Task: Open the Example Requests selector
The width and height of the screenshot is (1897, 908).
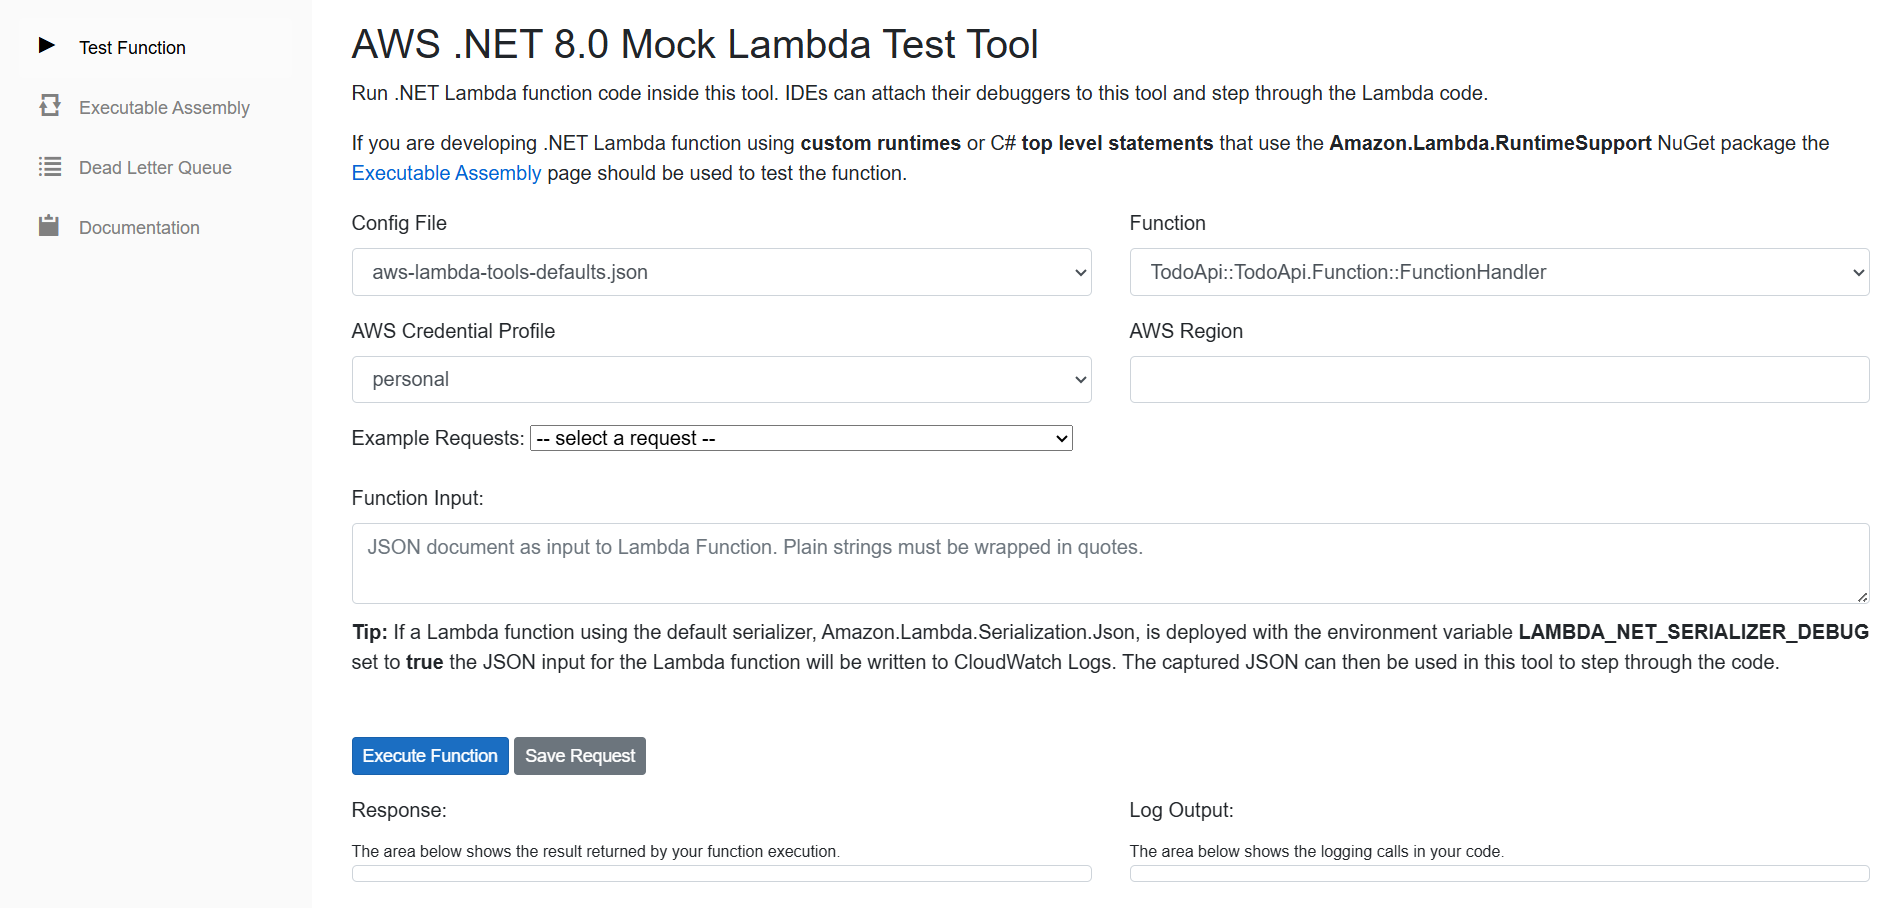Action: 799,437
